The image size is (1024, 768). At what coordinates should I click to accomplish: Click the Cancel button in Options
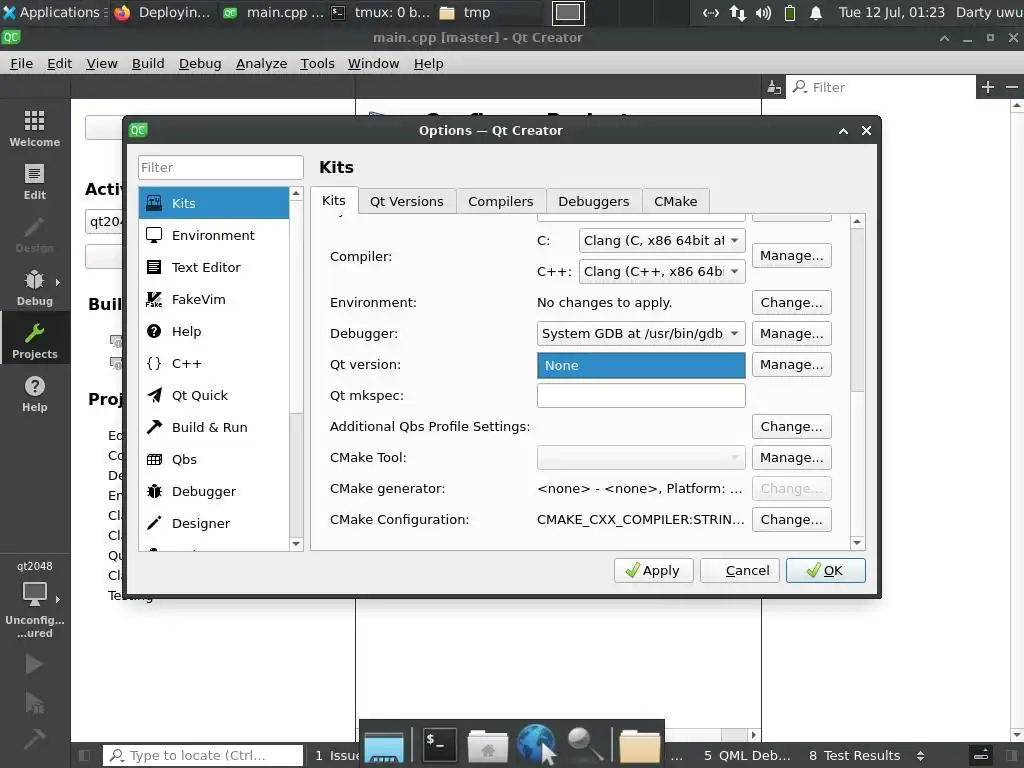coord(740,571)
